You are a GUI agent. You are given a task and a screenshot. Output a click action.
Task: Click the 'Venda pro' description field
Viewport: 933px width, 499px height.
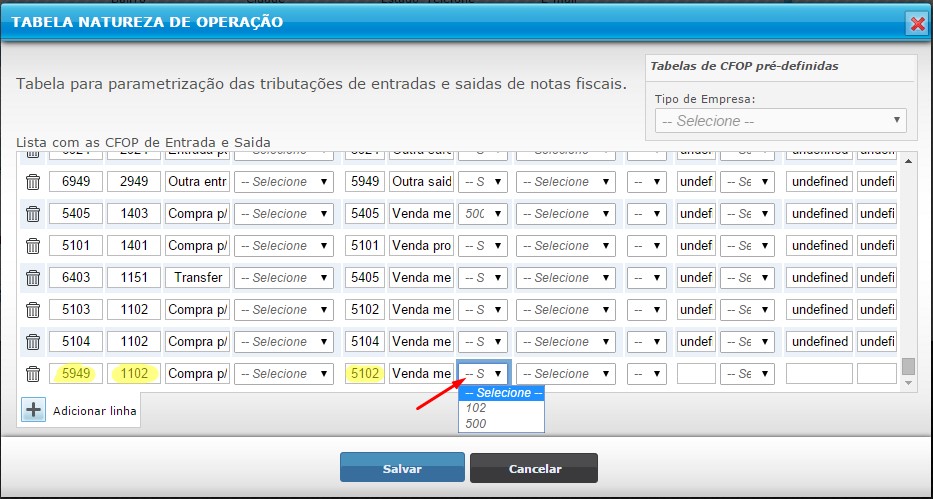point(421,246)
